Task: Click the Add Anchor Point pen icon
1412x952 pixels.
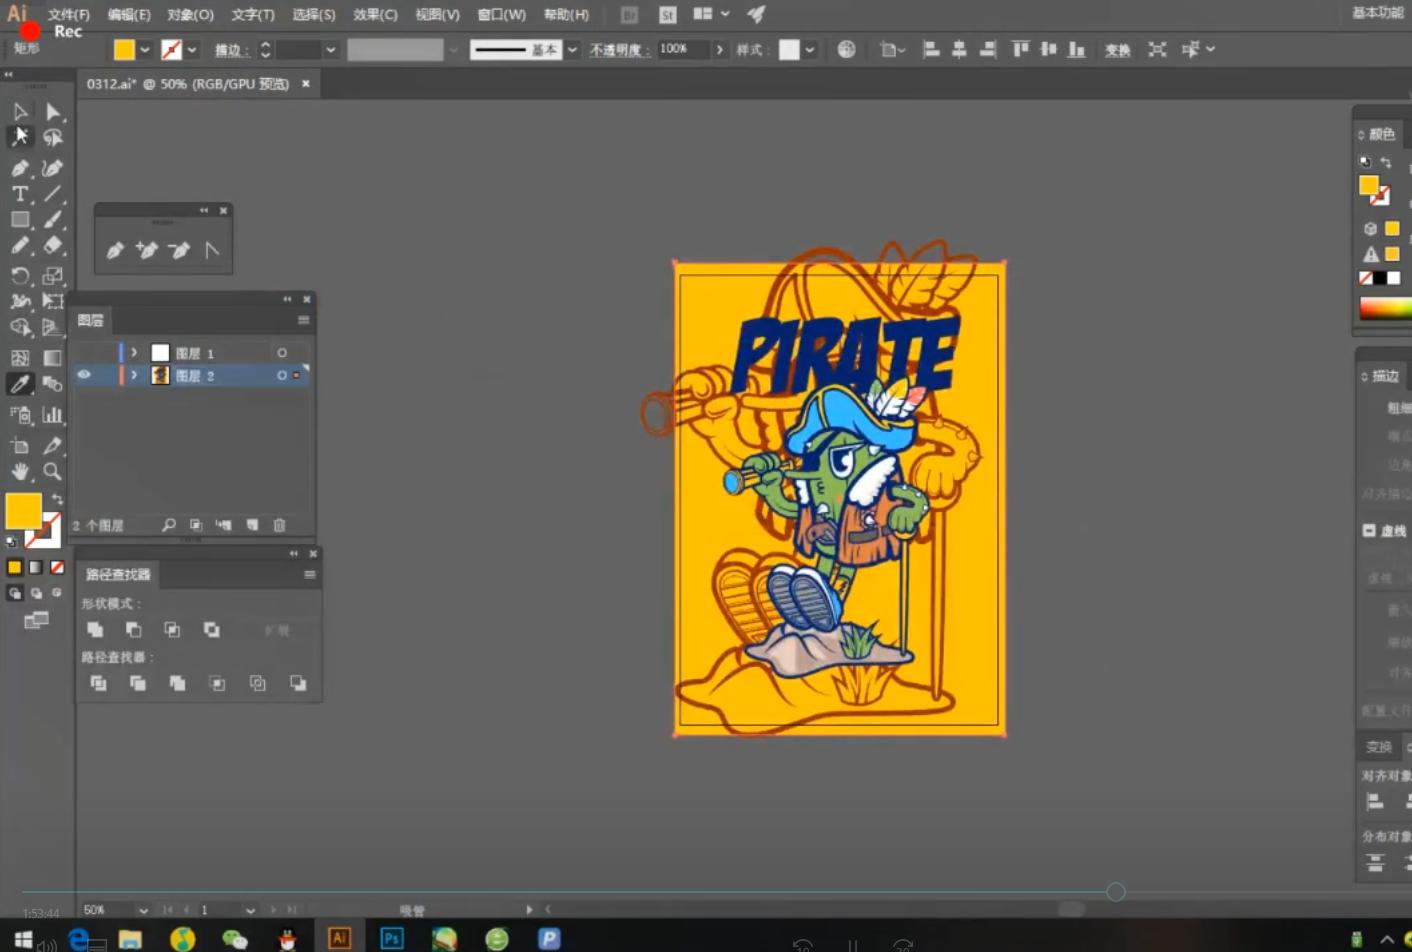Action: (x=147, y=250)
